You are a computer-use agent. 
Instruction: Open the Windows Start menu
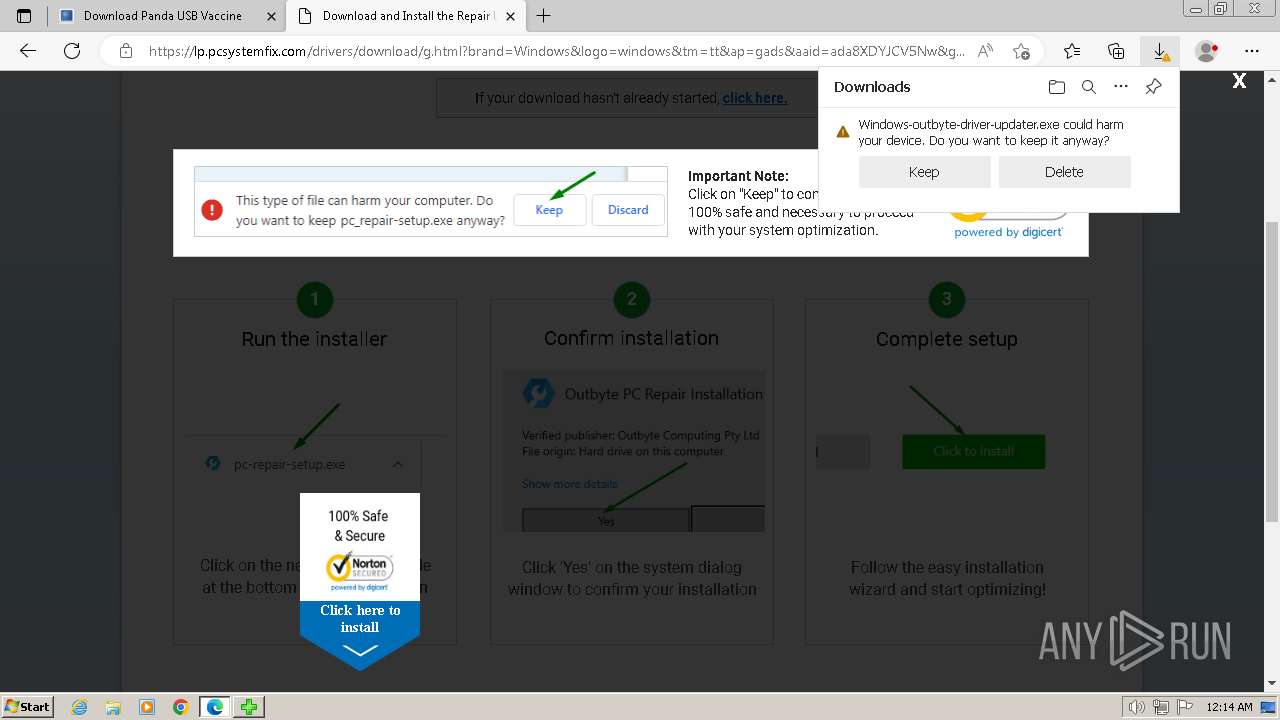(28, 706)
